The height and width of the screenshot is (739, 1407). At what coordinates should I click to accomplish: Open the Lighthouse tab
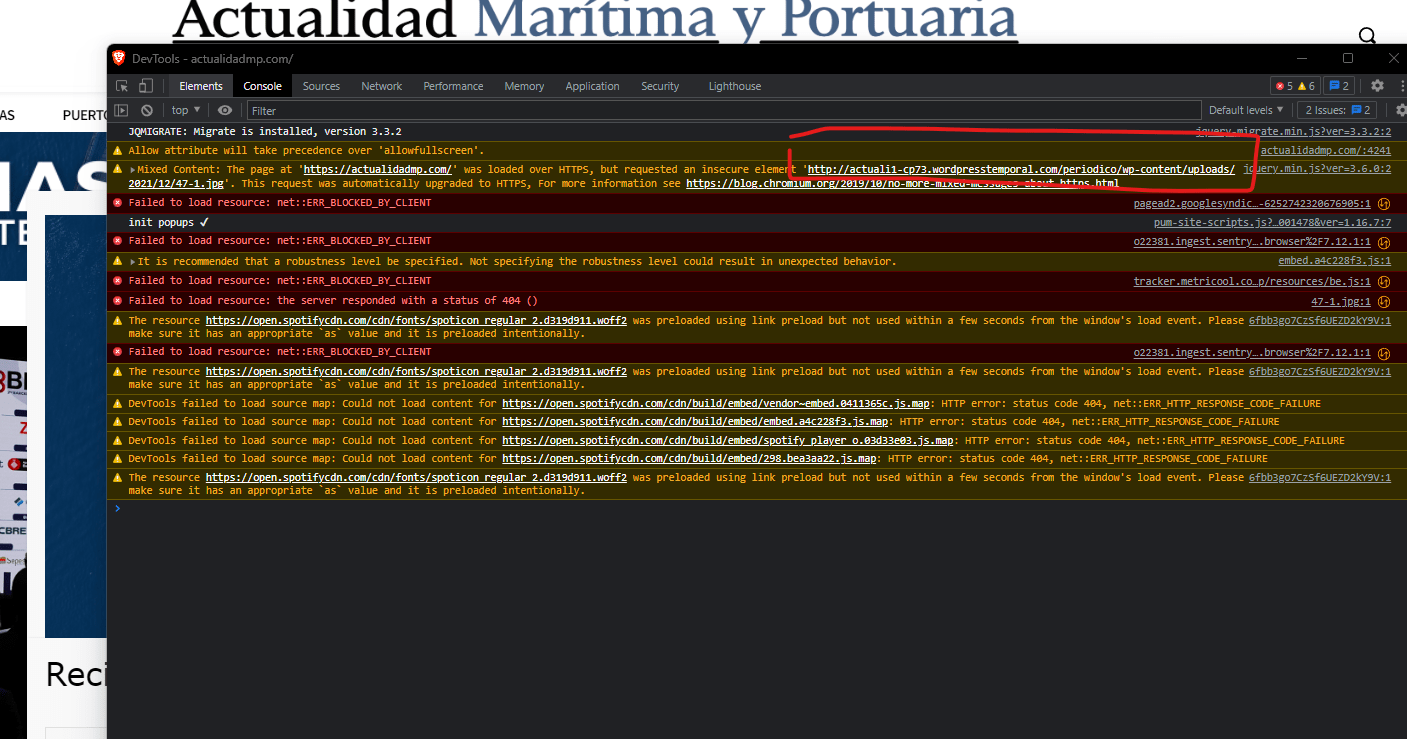(735, 86)
